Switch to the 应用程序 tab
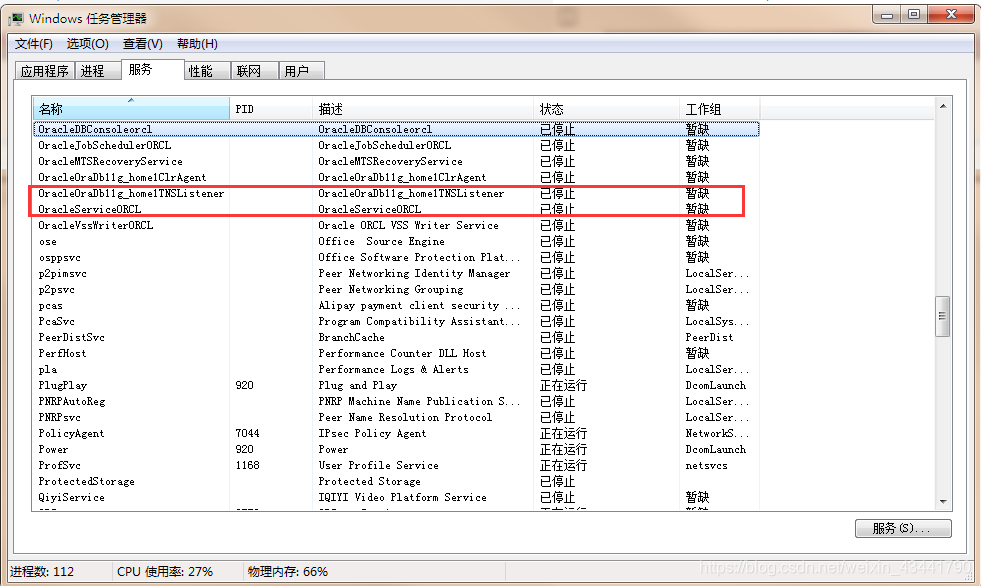The width and height of the screenshot is (981, 586). point(44,71)
